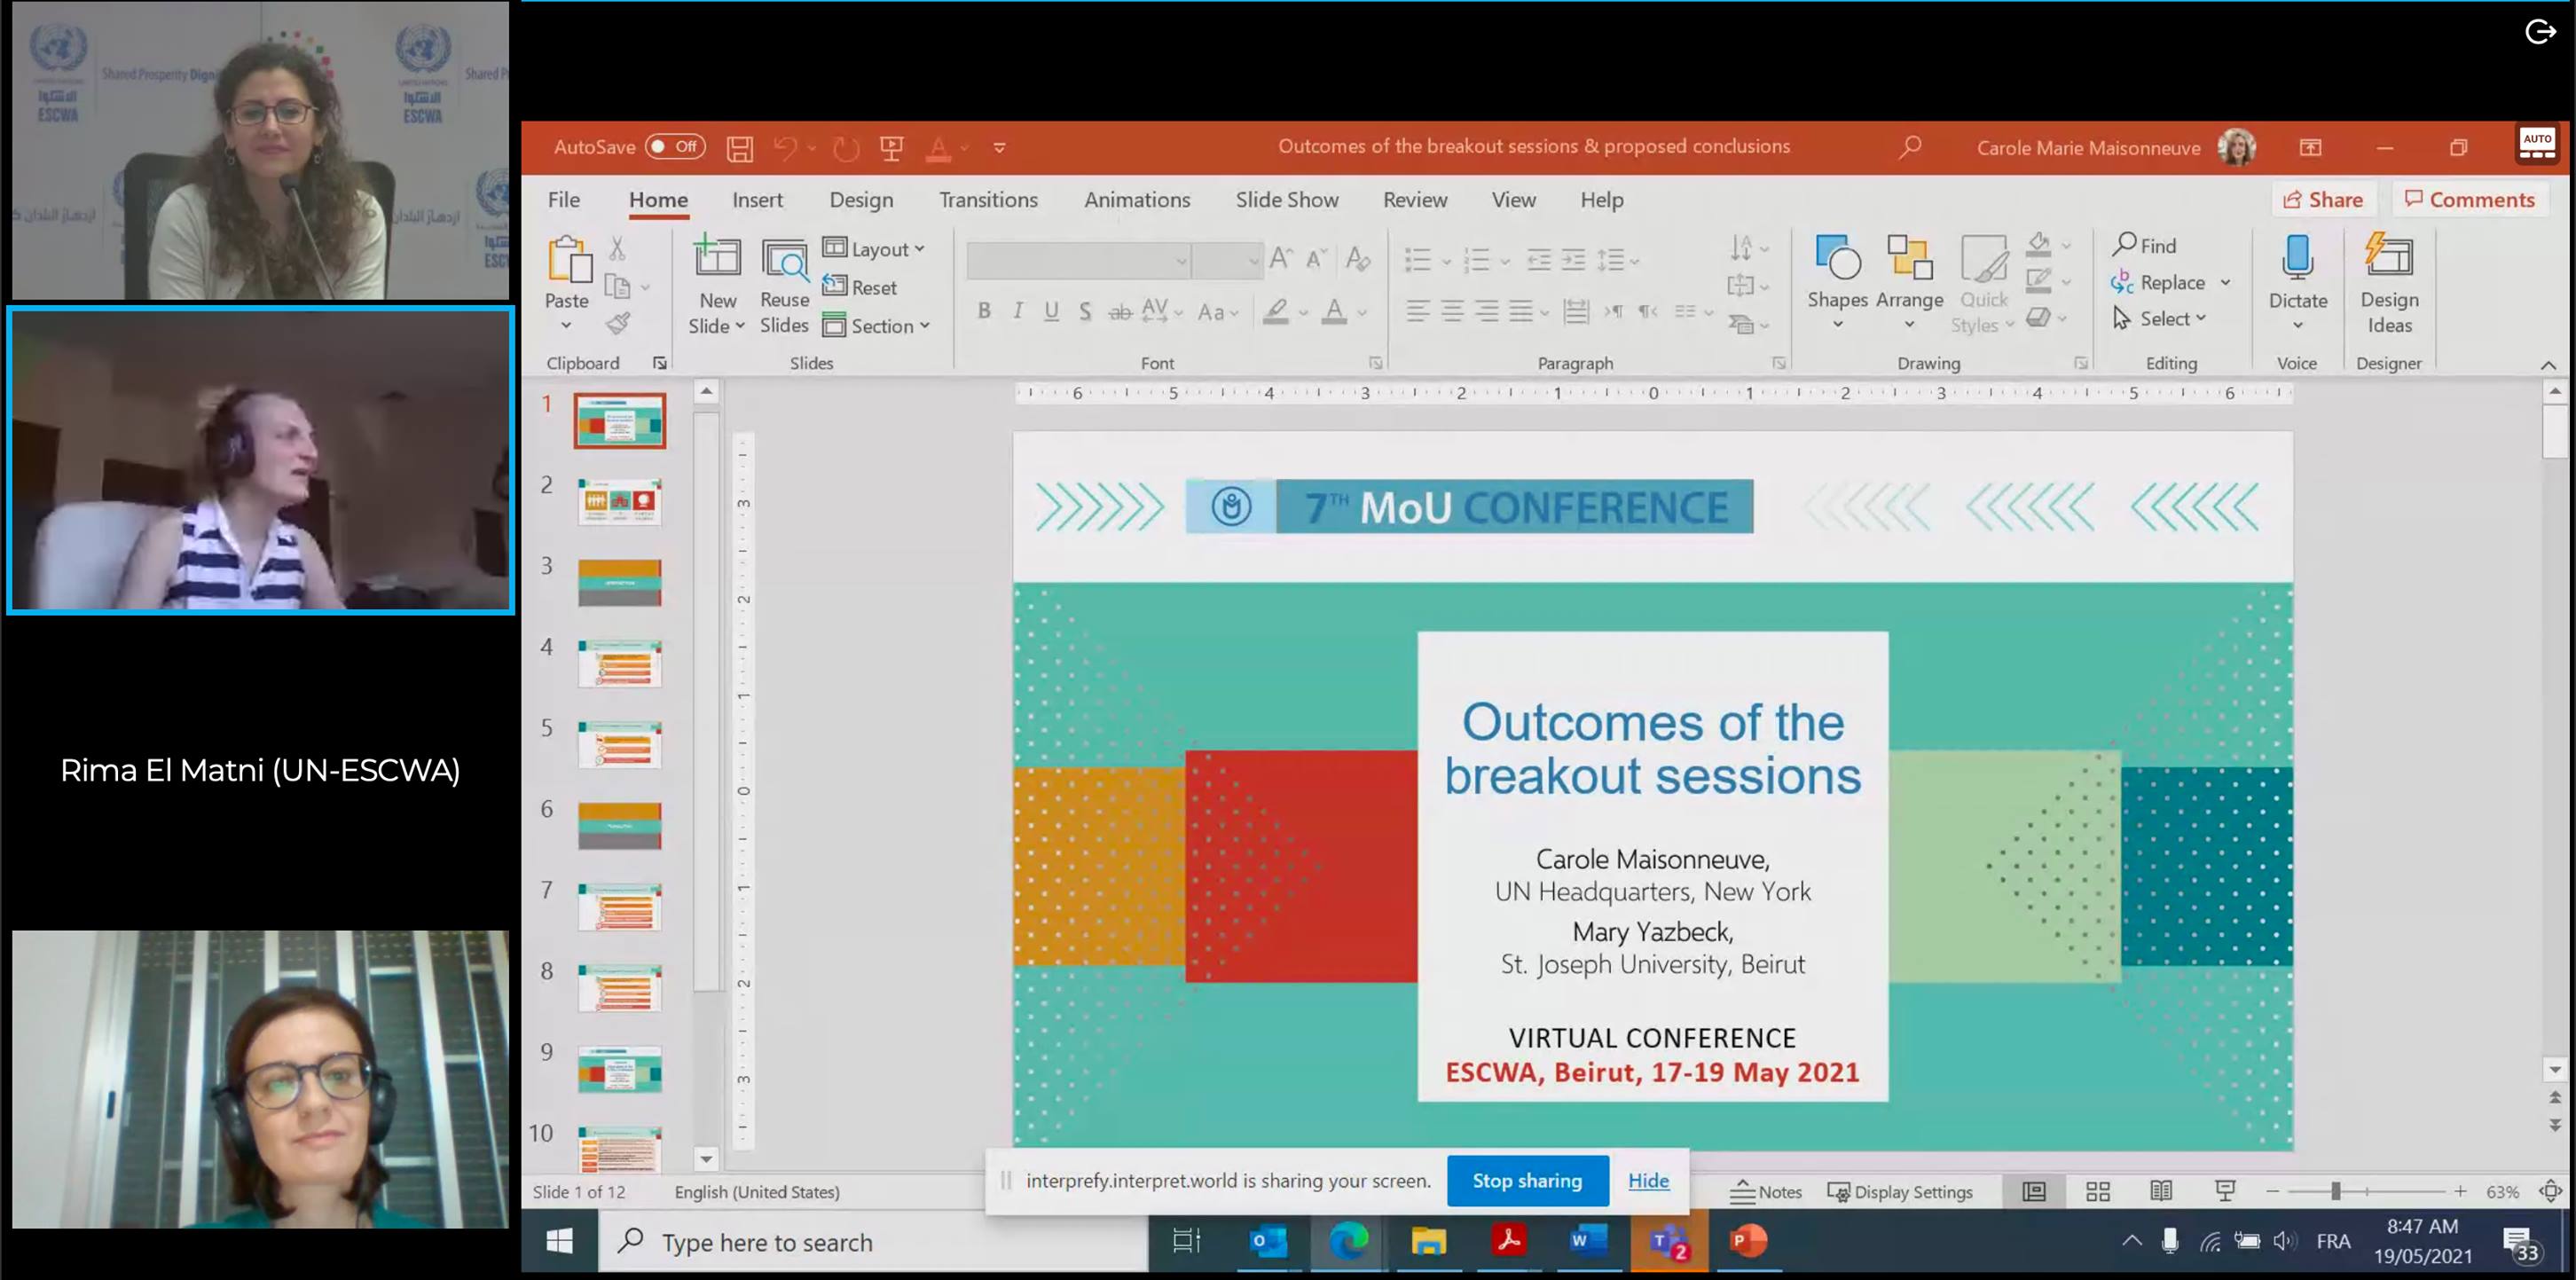
Task: Select slide 2 thumbnail
Action: 619,502
